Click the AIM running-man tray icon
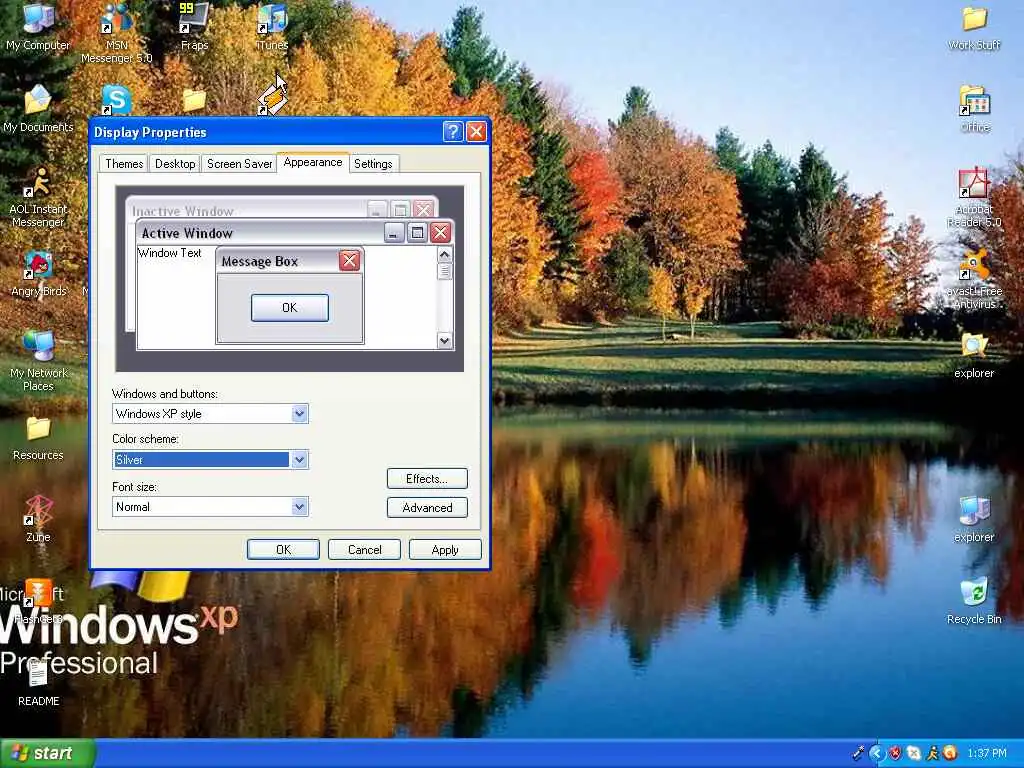Image resolution: width=1024 pixels, height=768 pixels. point(932,754)
